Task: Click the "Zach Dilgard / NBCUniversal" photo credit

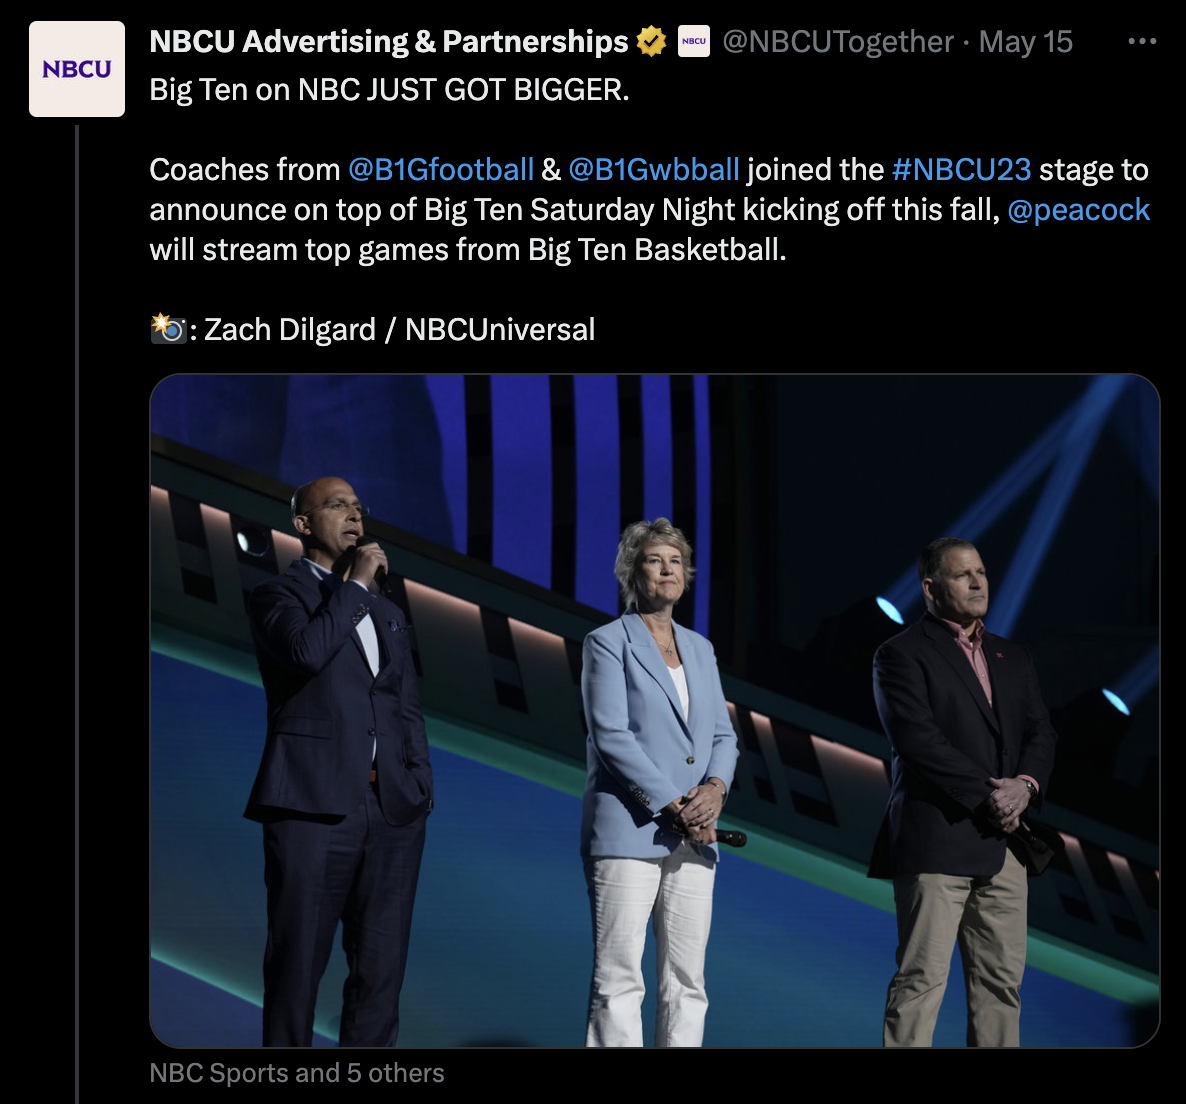Action: tap(399, 329)
